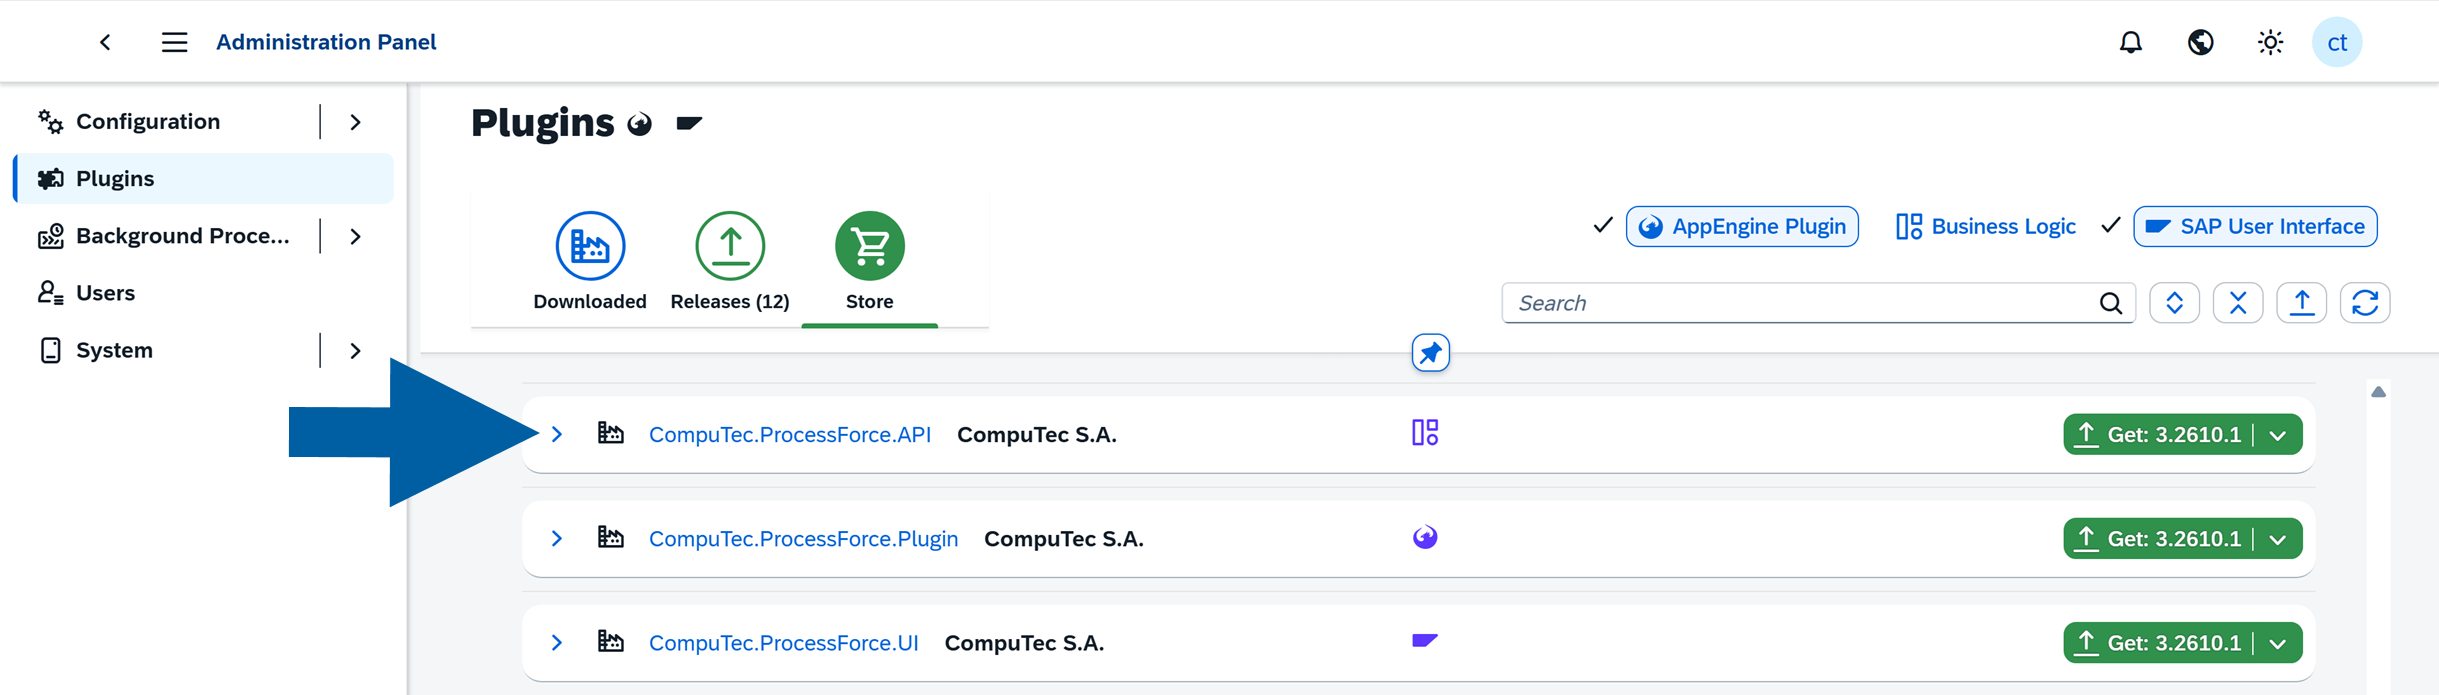Expand the CompuTec.ProcessForce.Plugin row
This screenshot has height=695, width=2439.
(x=557, y=538)
